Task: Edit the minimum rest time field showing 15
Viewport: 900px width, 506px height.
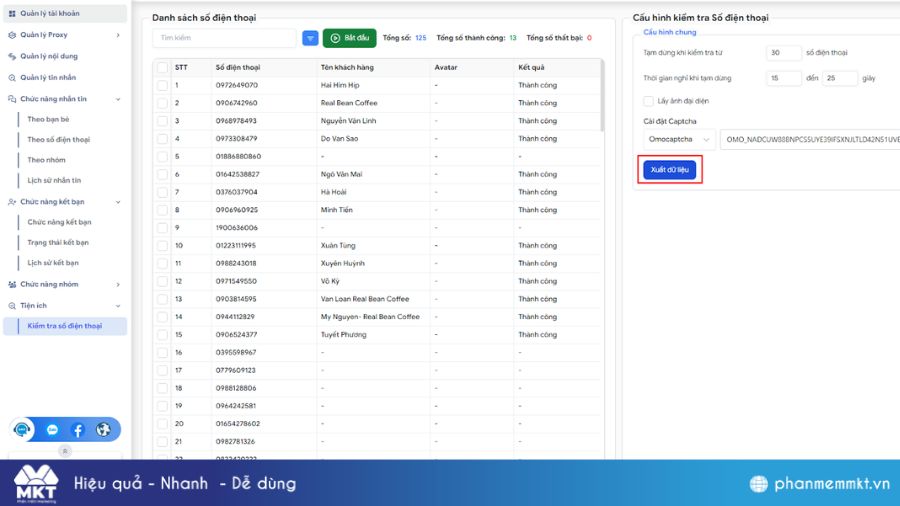Action: click(783, 78)
